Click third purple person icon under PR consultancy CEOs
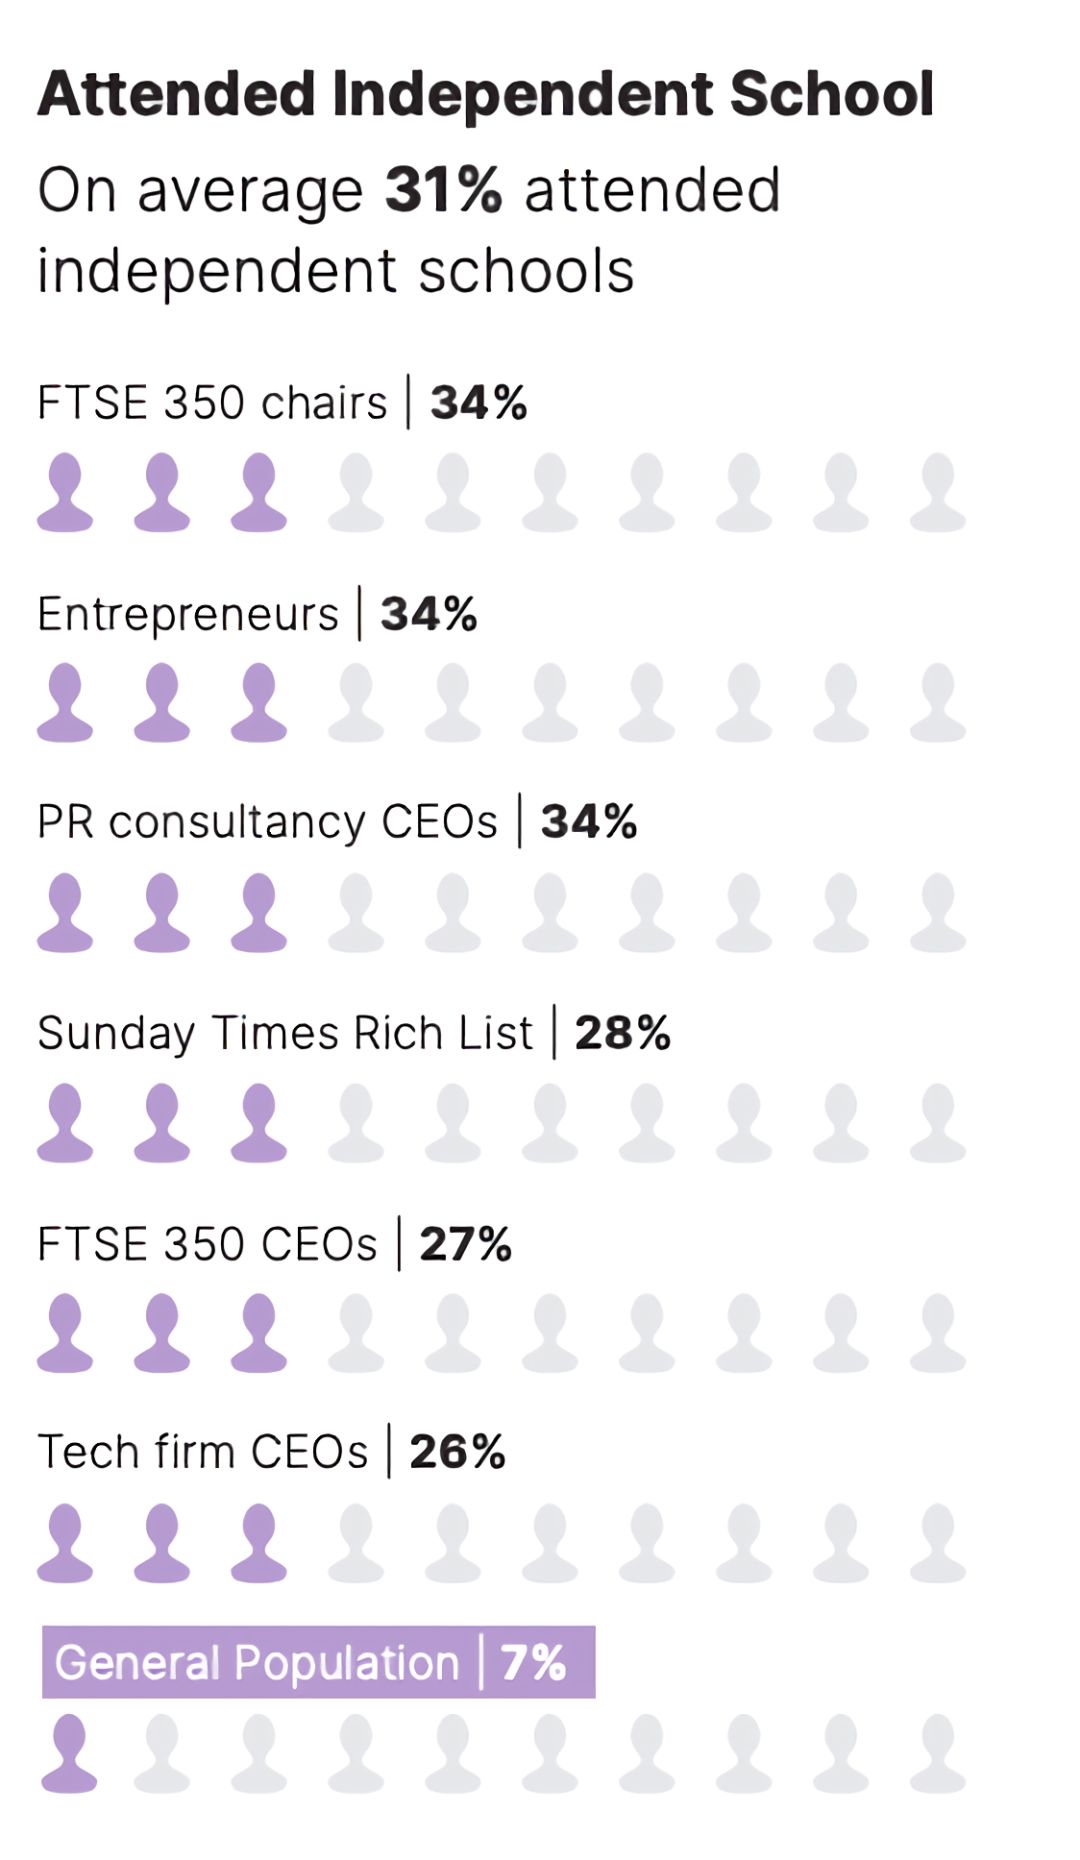 [x=259, y=912]
